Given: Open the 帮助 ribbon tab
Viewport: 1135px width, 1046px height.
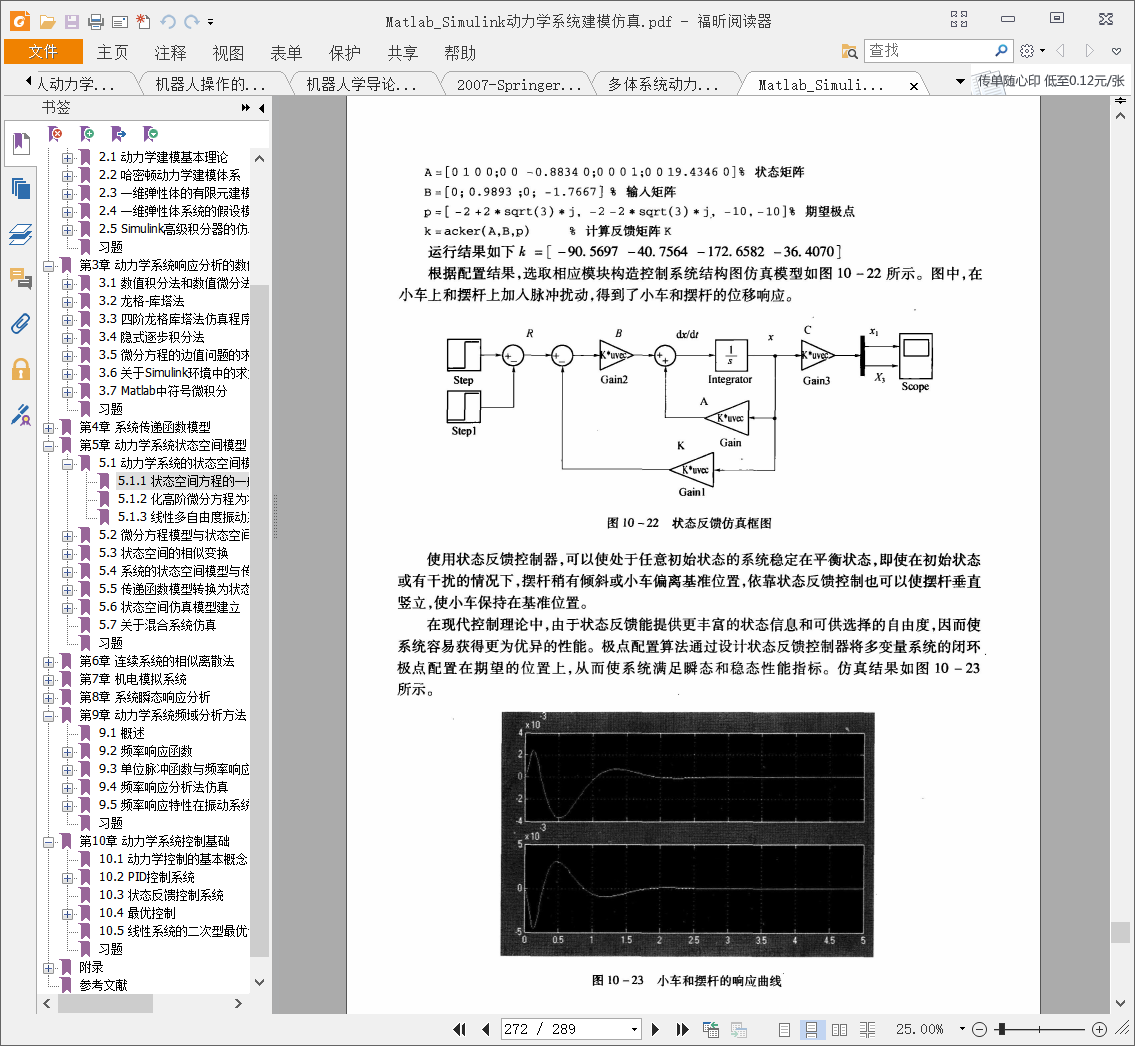Looking at the screenshot, I should [x=460, y=53].
